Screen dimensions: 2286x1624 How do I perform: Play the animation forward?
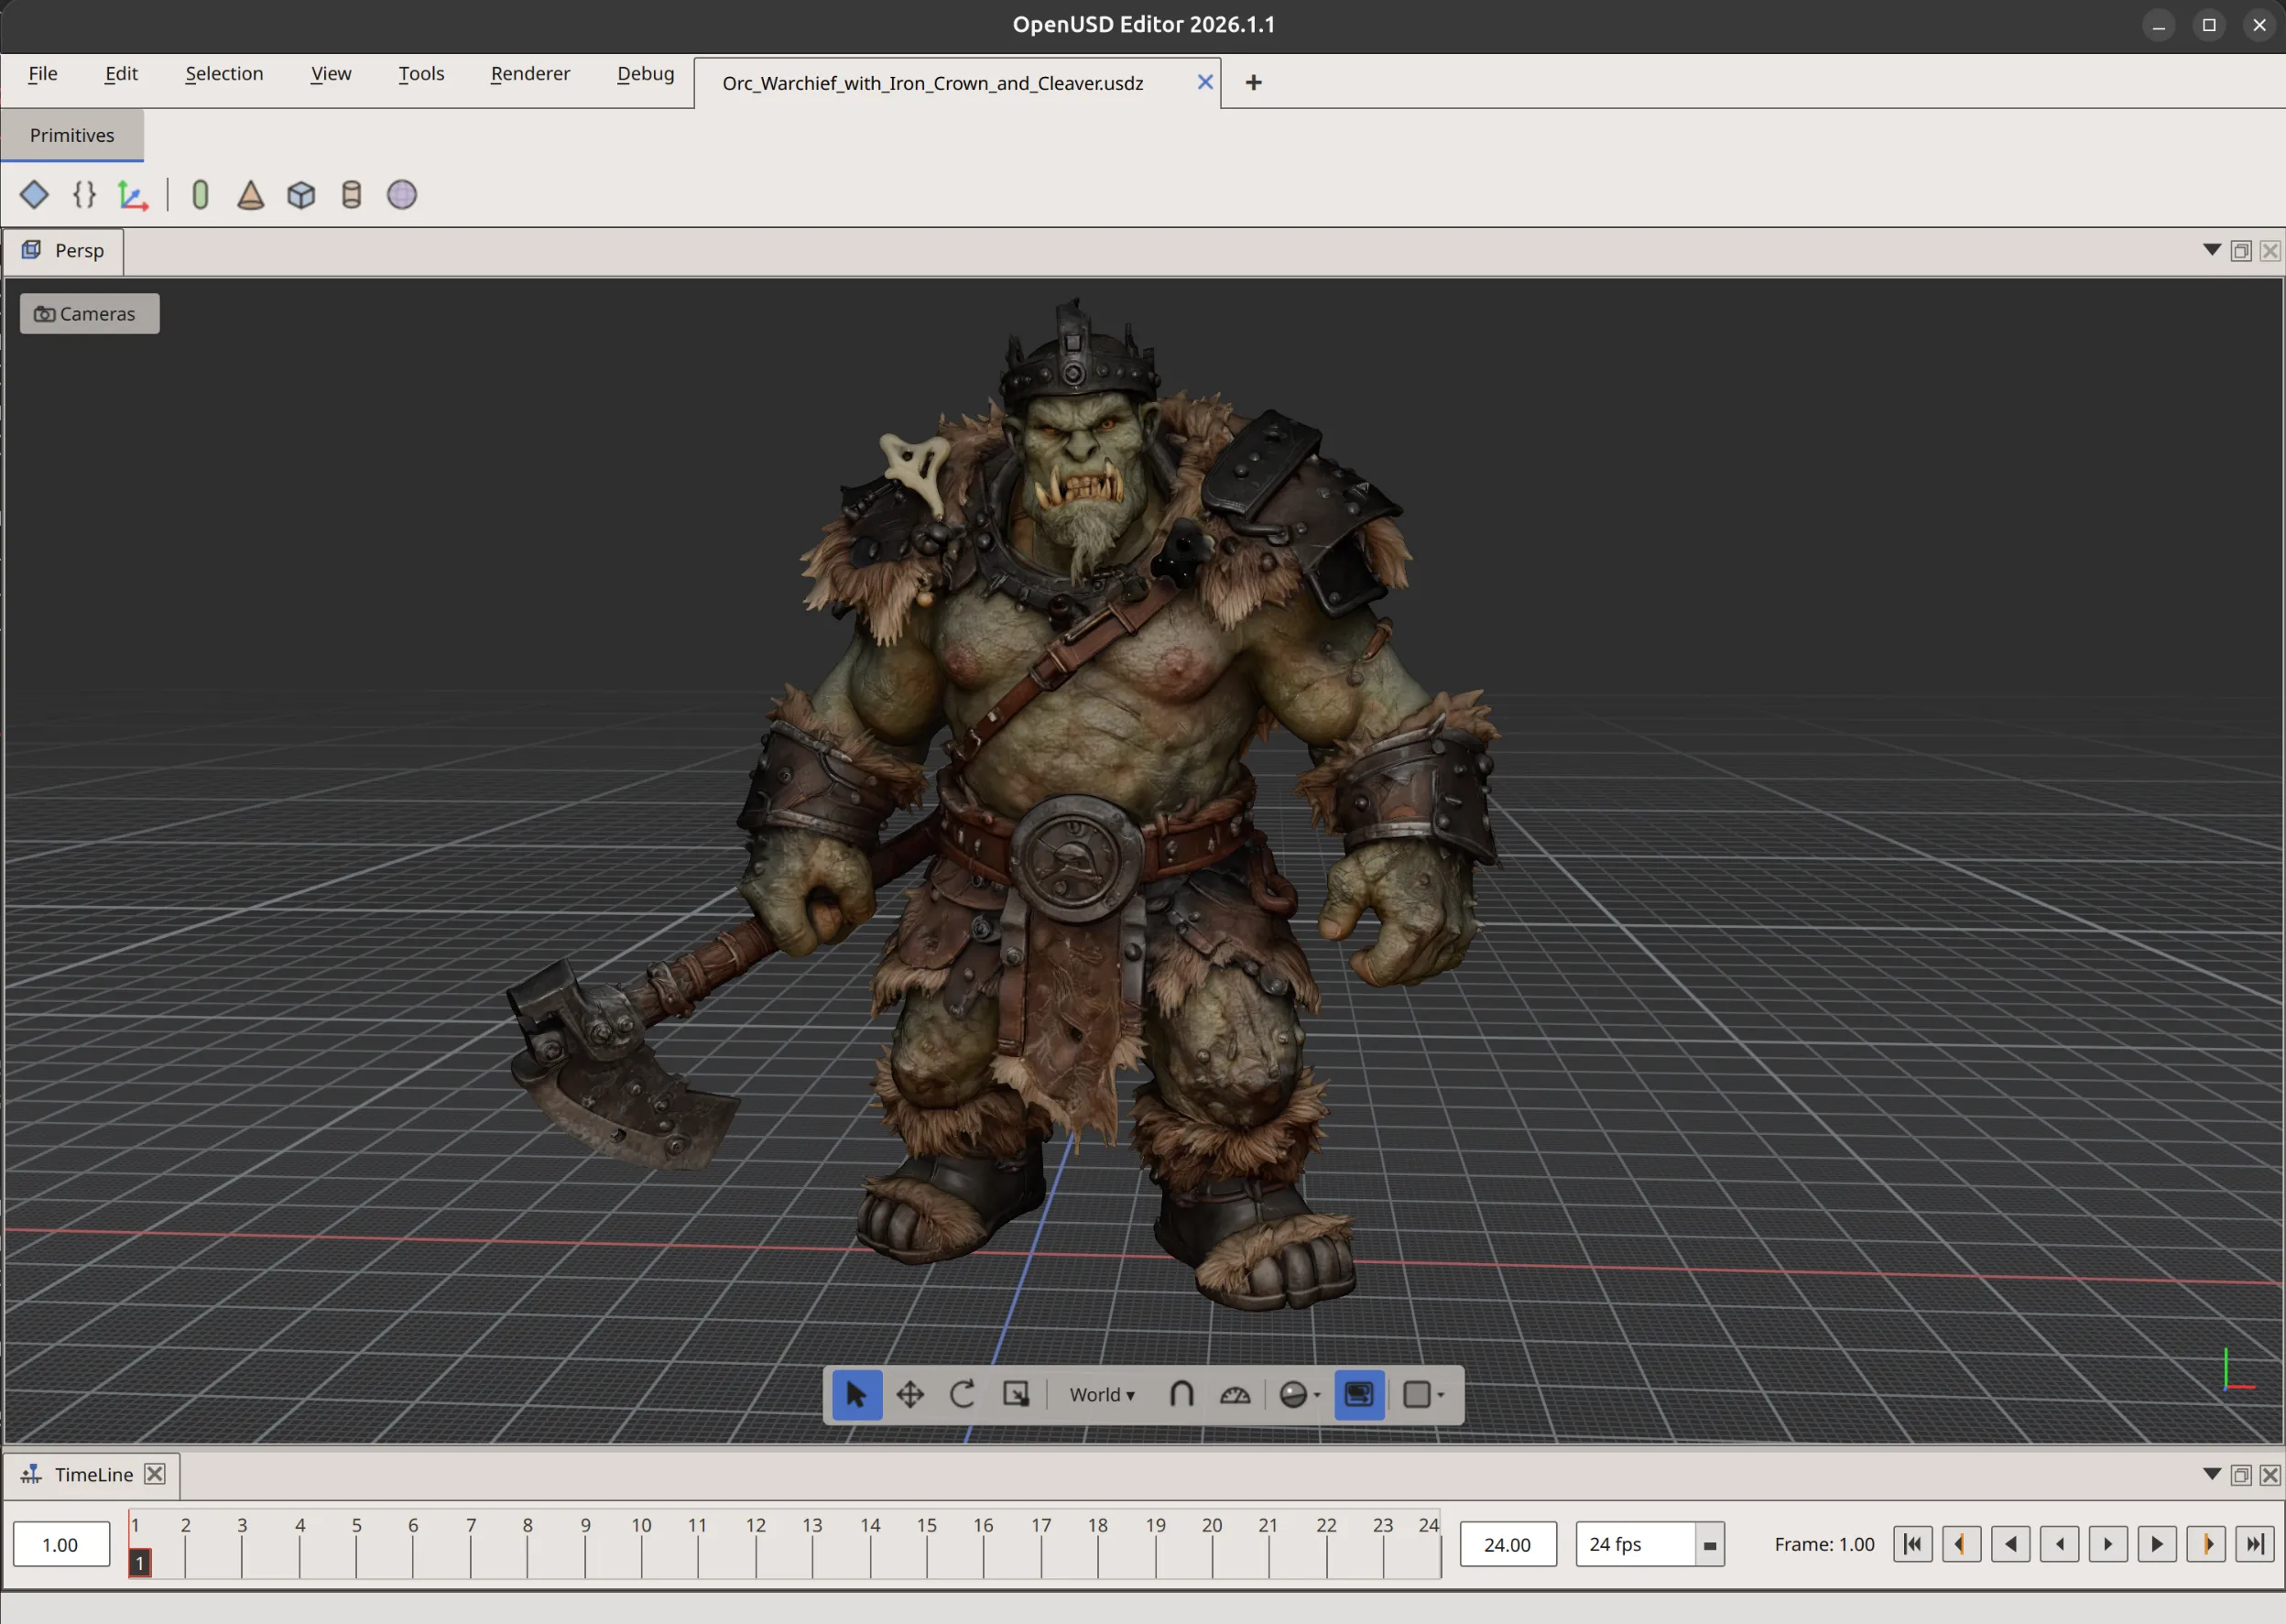2157,1544
